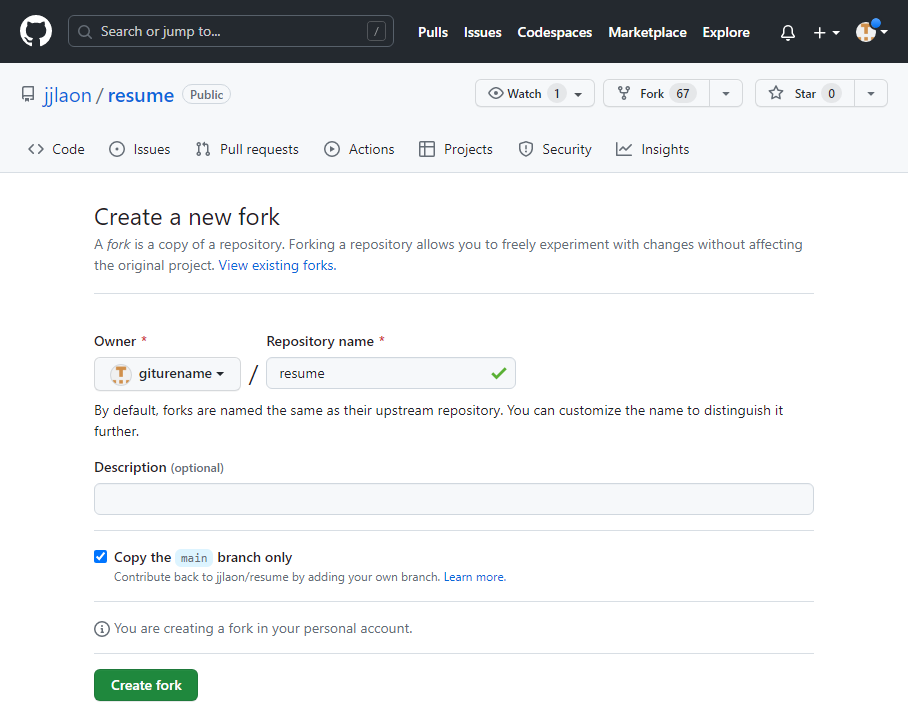Go to GitHub homepage via Octocat logo
Screen dimensions: 908x728
[36, 31]
